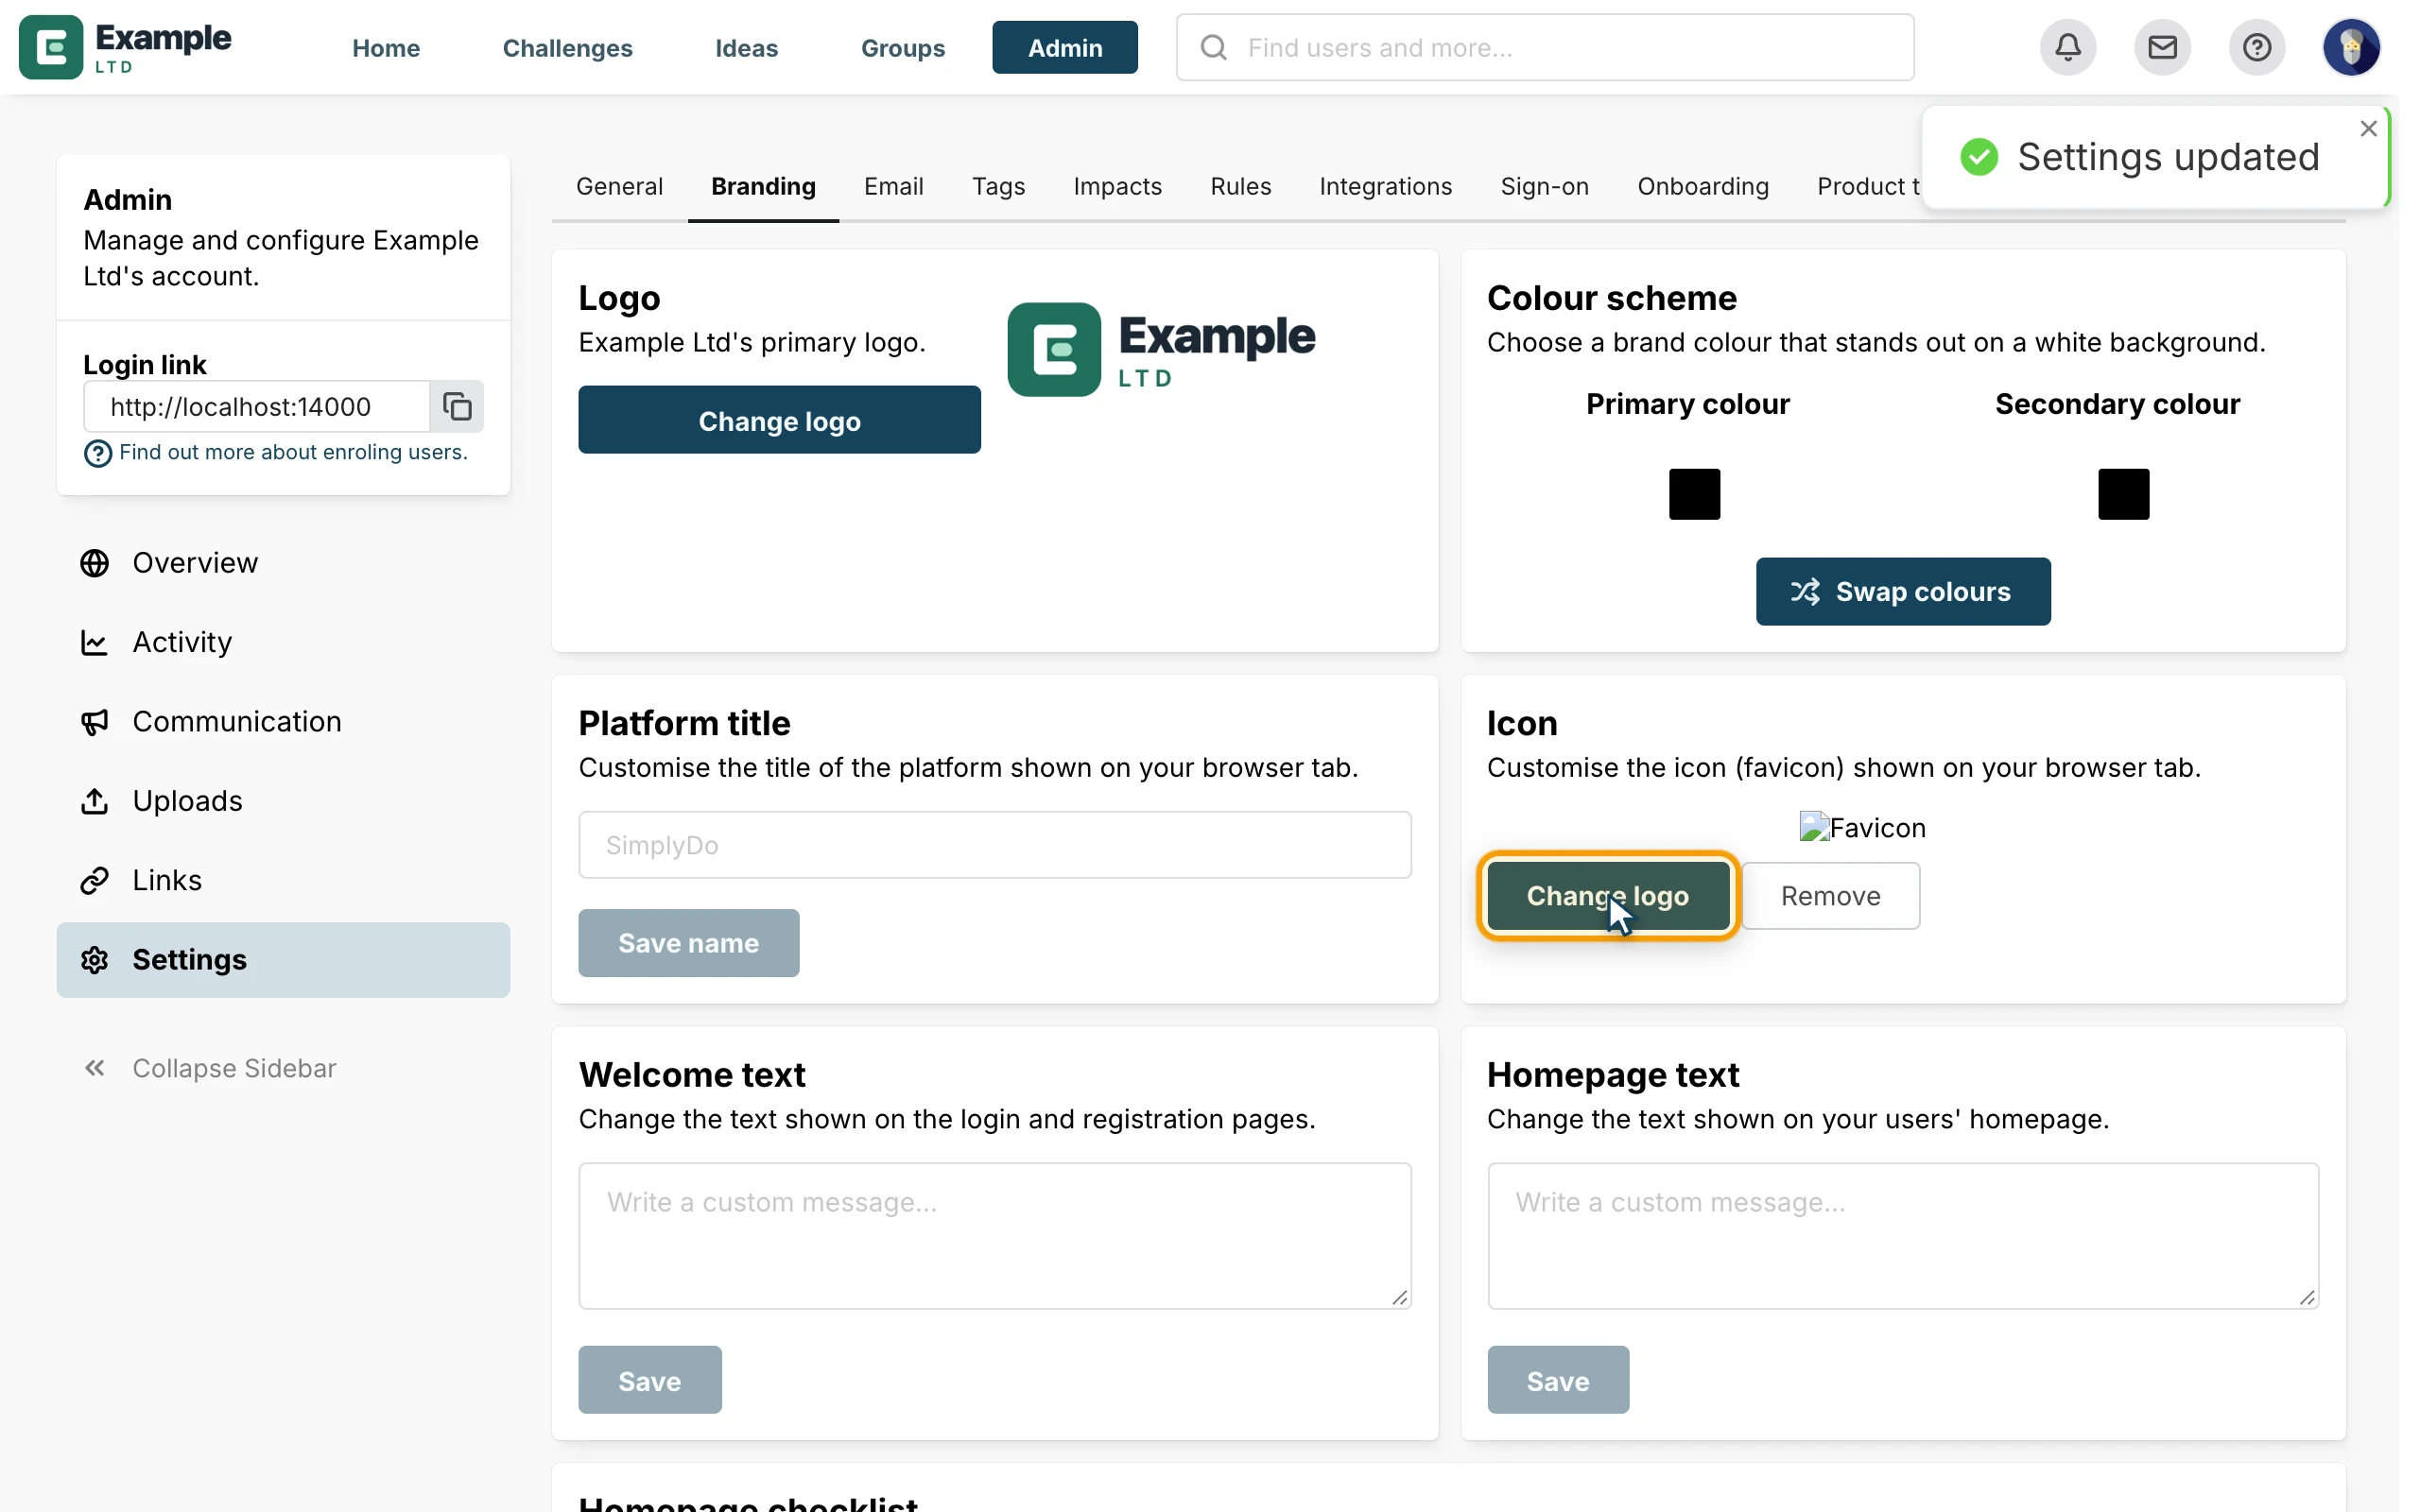Open Links in the sidebar

[283, 880]
